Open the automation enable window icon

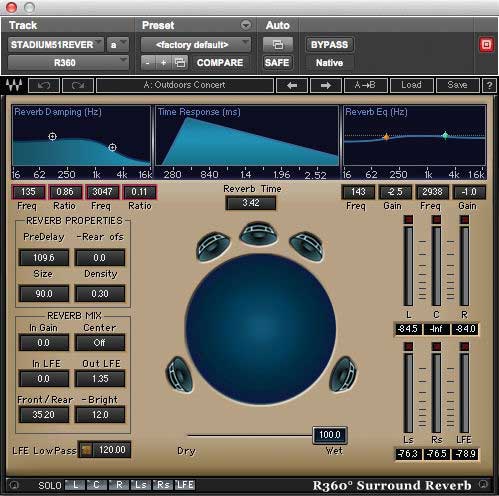(x=278, y=45)
